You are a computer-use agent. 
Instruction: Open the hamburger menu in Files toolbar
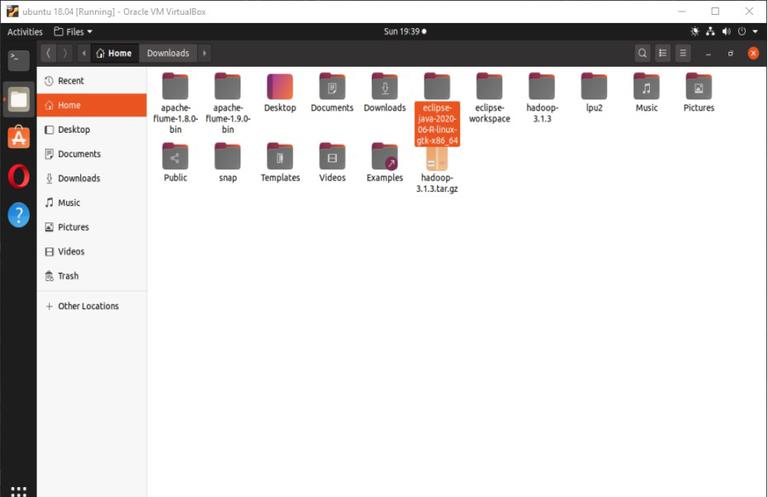pyautogui.click(x=683, y=53)
